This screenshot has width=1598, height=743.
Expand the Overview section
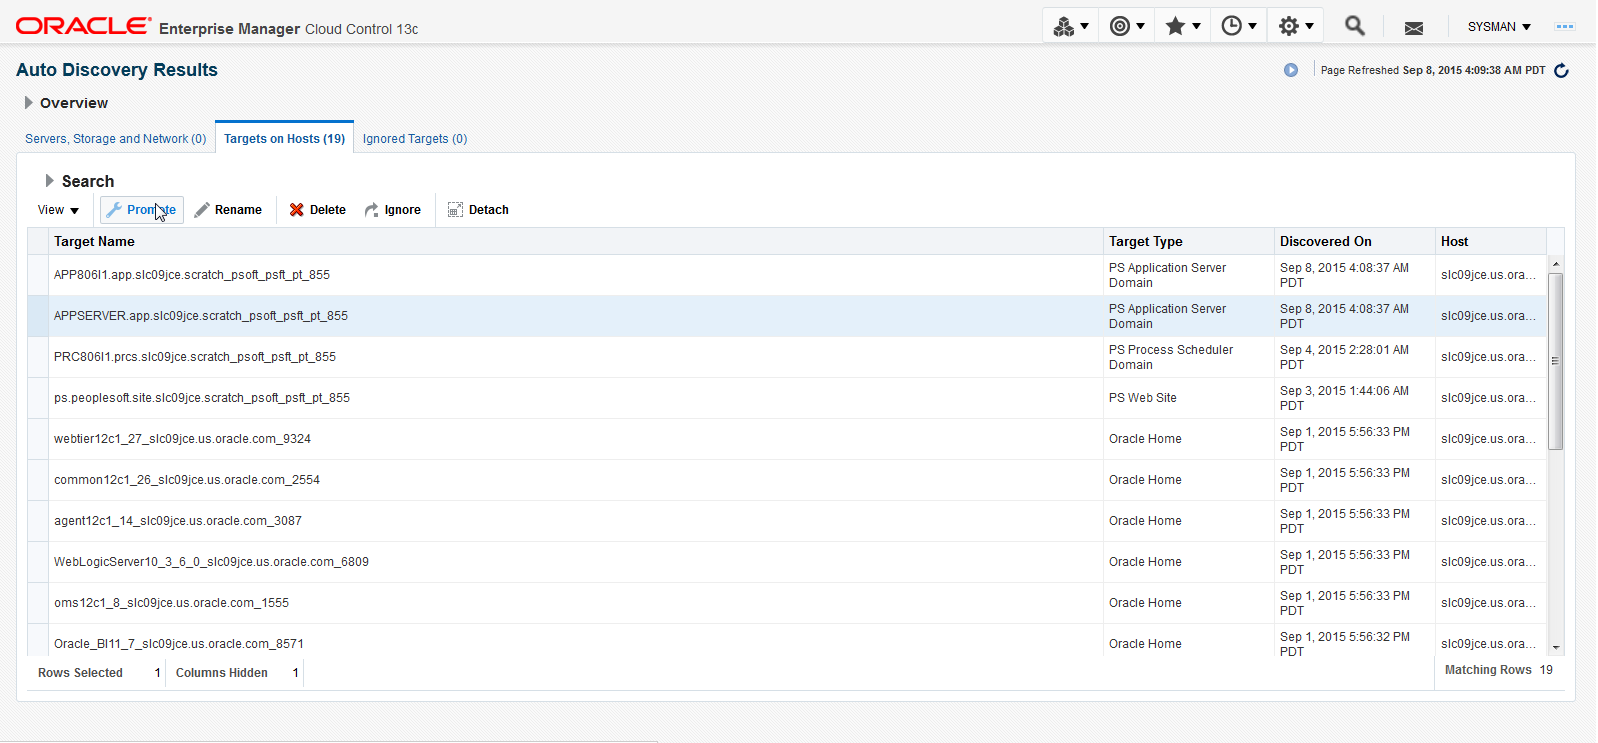(29, 103)
